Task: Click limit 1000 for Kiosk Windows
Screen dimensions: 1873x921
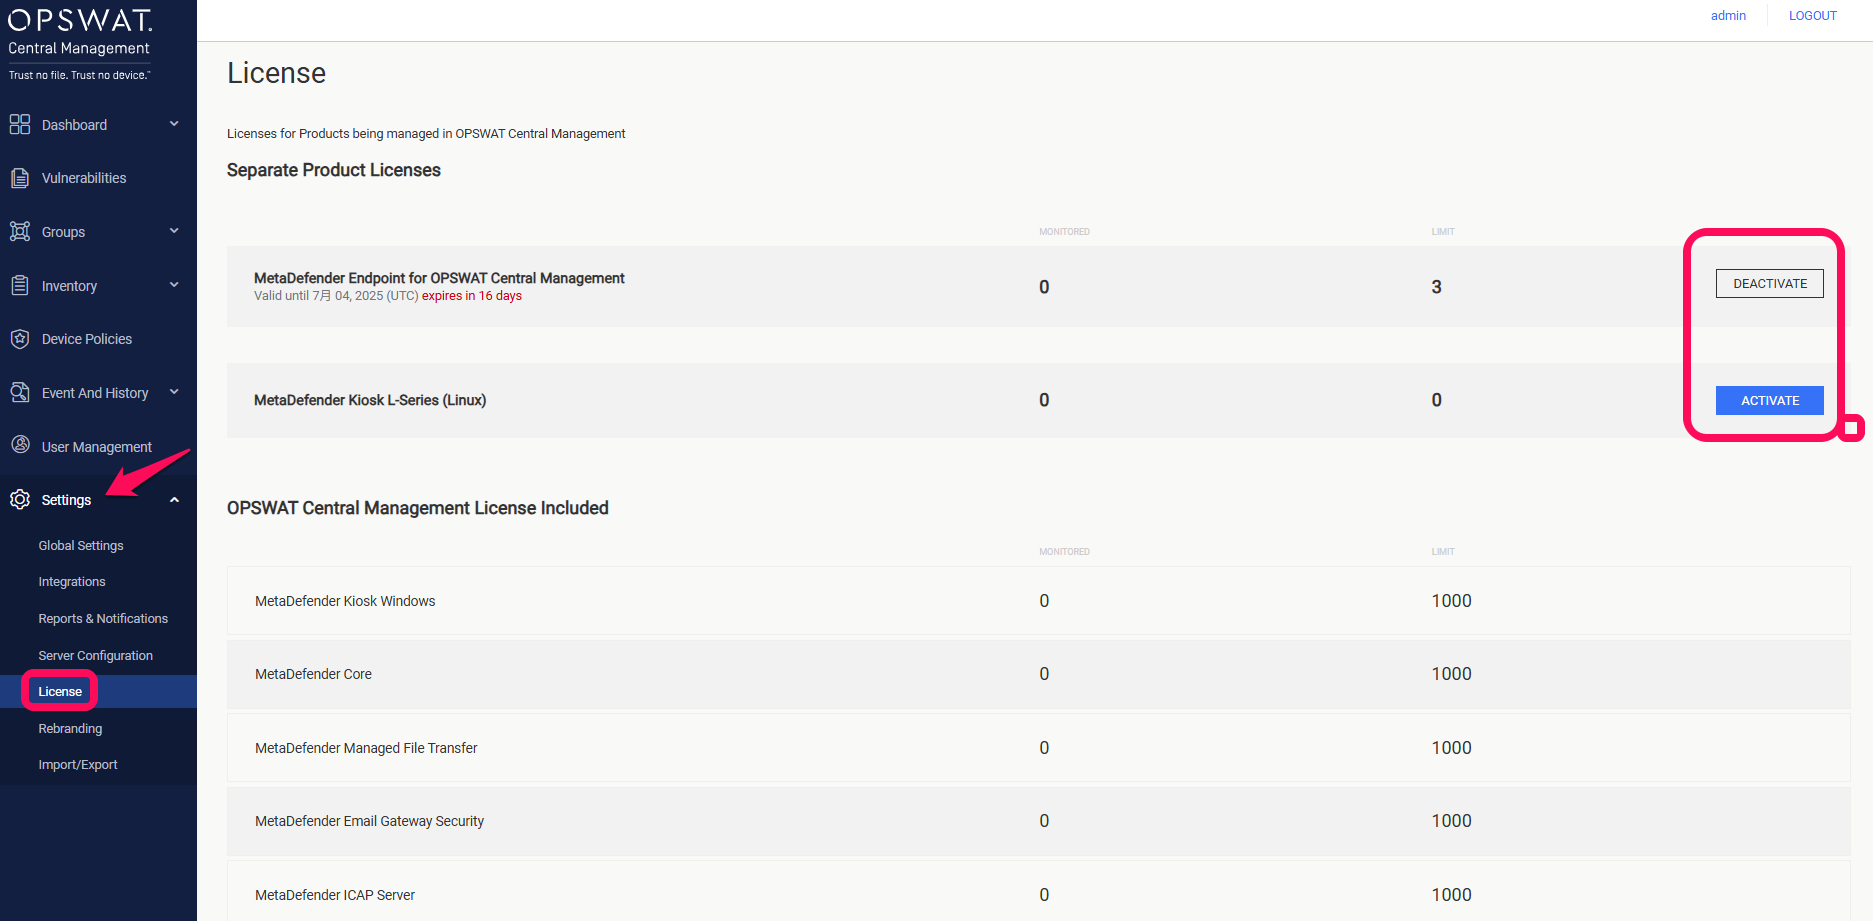Action: pos(1451,601)
